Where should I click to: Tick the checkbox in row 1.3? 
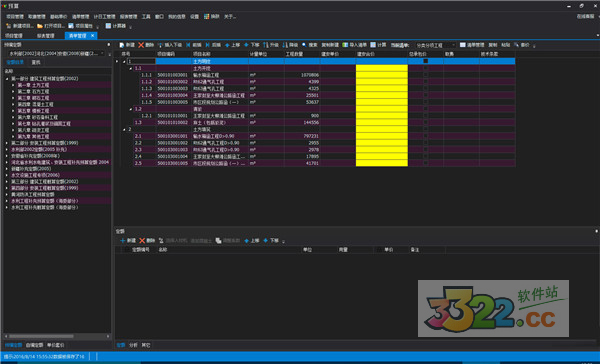pos(426,122)
